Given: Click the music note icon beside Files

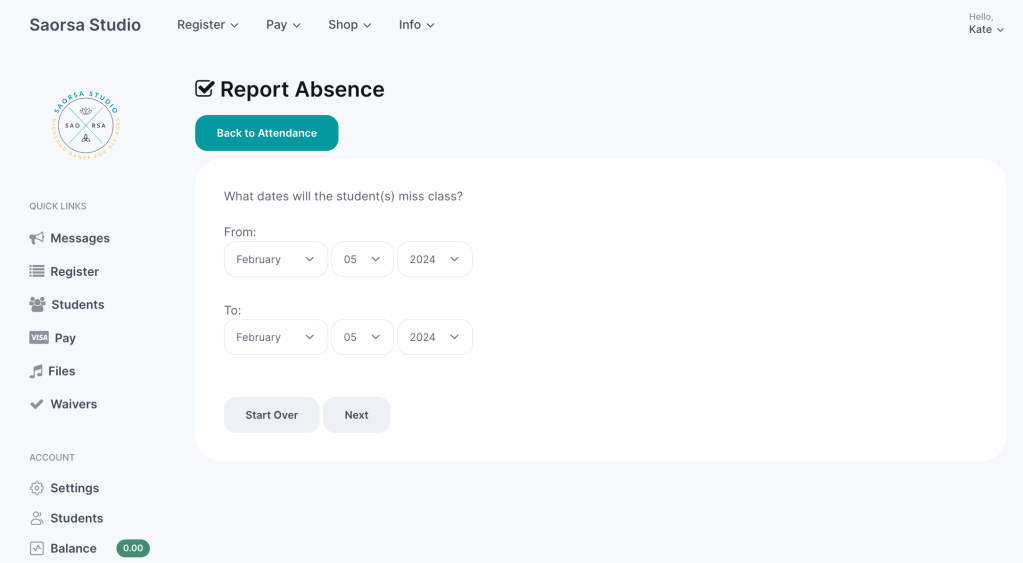Looking at the screenshot, I should (x=36, y=371).
